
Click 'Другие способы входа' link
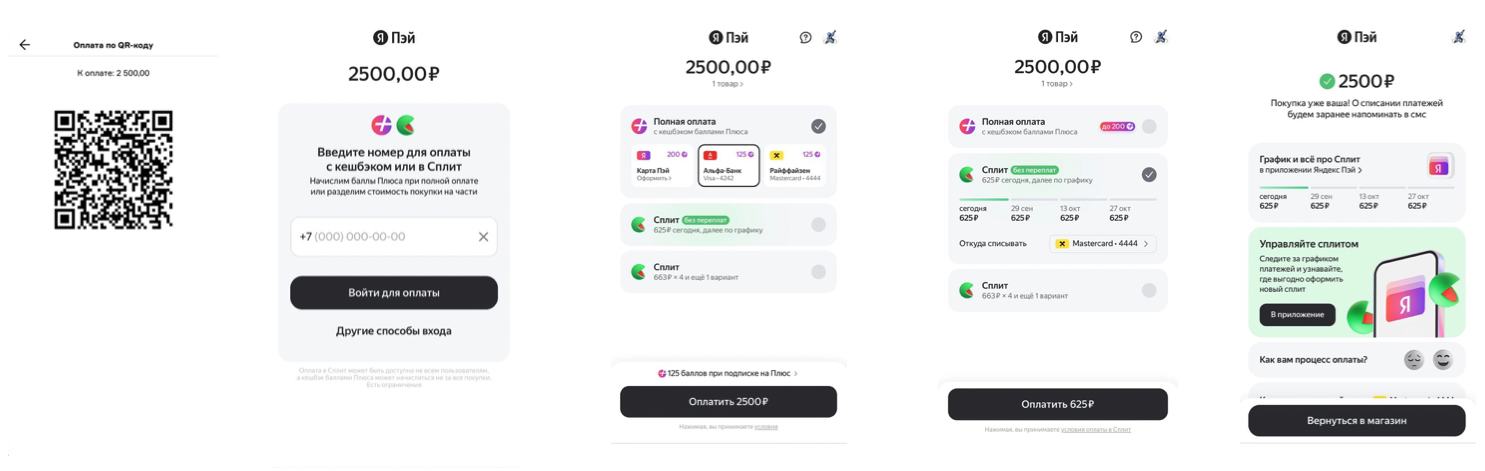[394, 331]
